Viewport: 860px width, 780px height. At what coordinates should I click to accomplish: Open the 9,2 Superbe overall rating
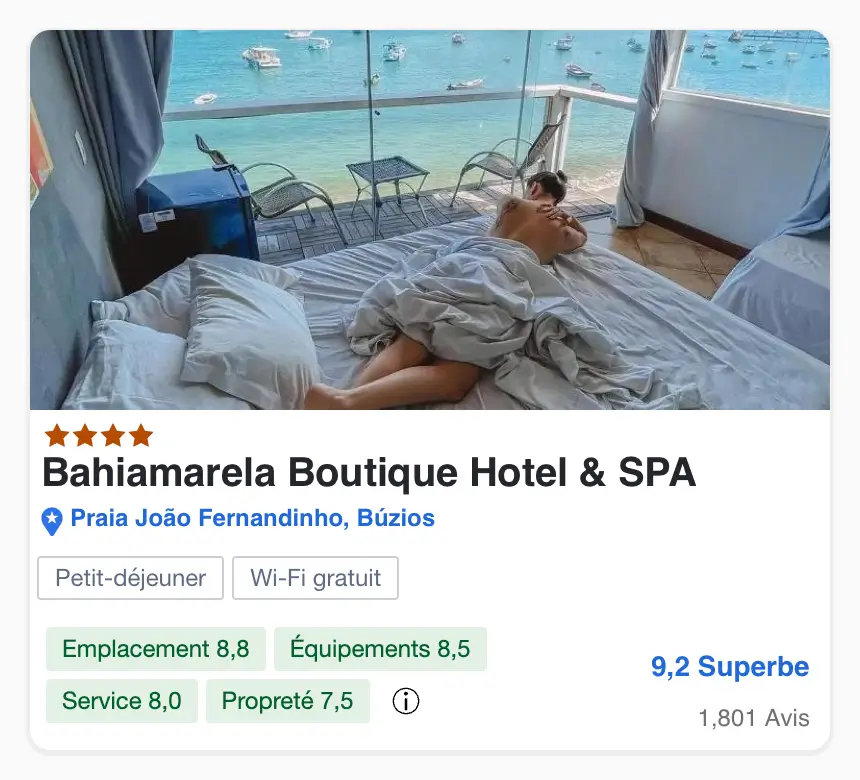coord(730,667)
